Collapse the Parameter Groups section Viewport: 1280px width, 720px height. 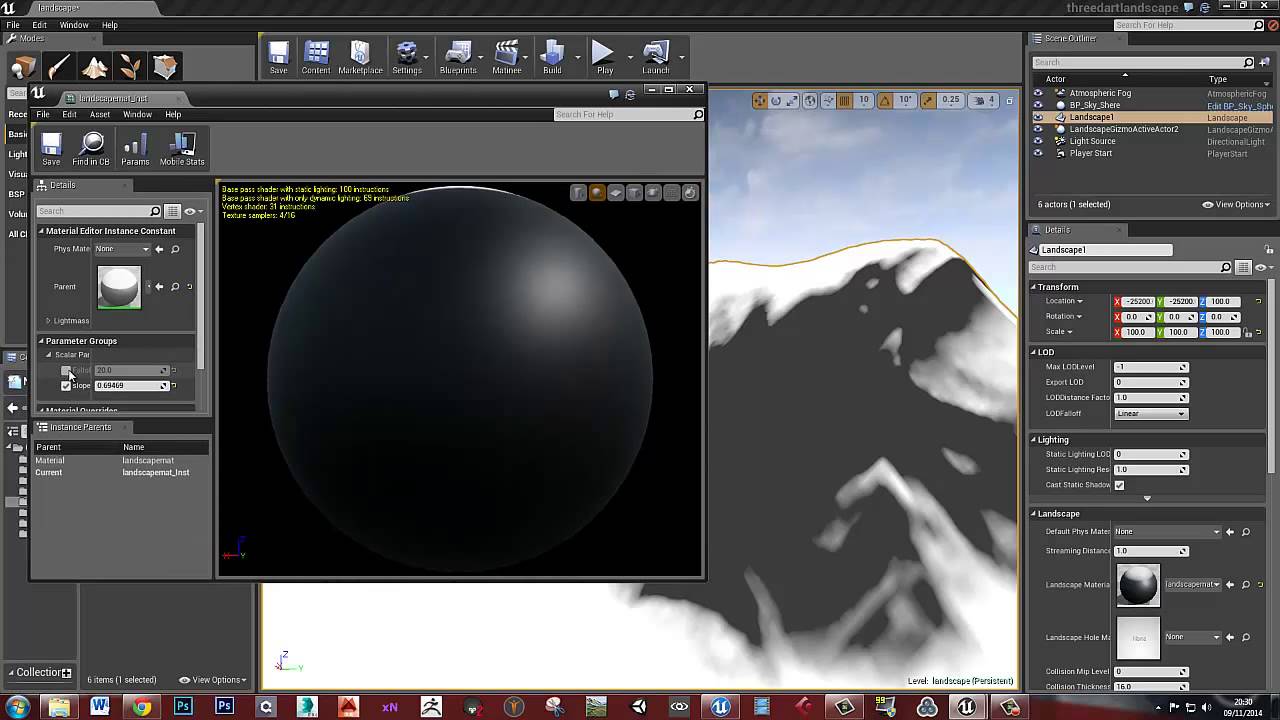[42, 341]
